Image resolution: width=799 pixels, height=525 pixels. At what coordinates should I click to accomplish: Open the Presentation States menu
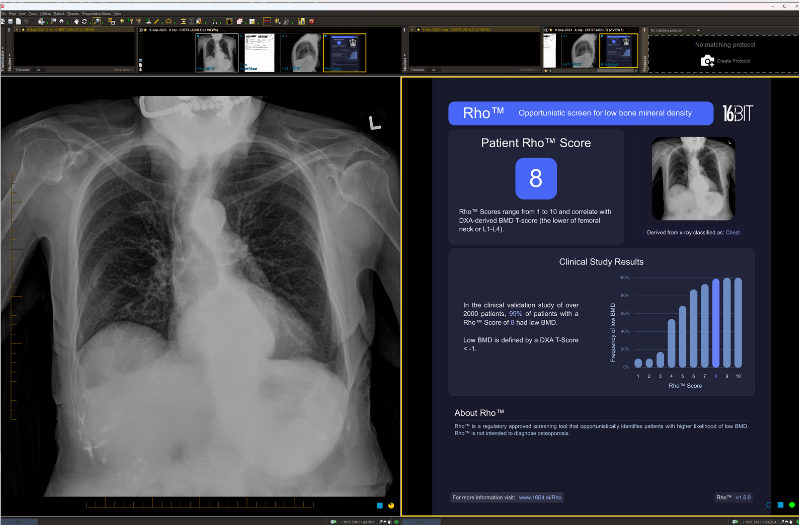tap(96, 14)
